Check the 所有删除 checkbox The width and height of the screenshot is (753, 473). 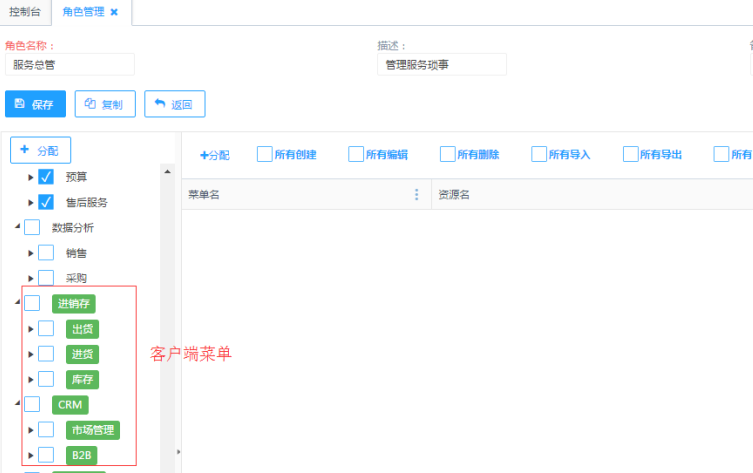click(448, 154)
